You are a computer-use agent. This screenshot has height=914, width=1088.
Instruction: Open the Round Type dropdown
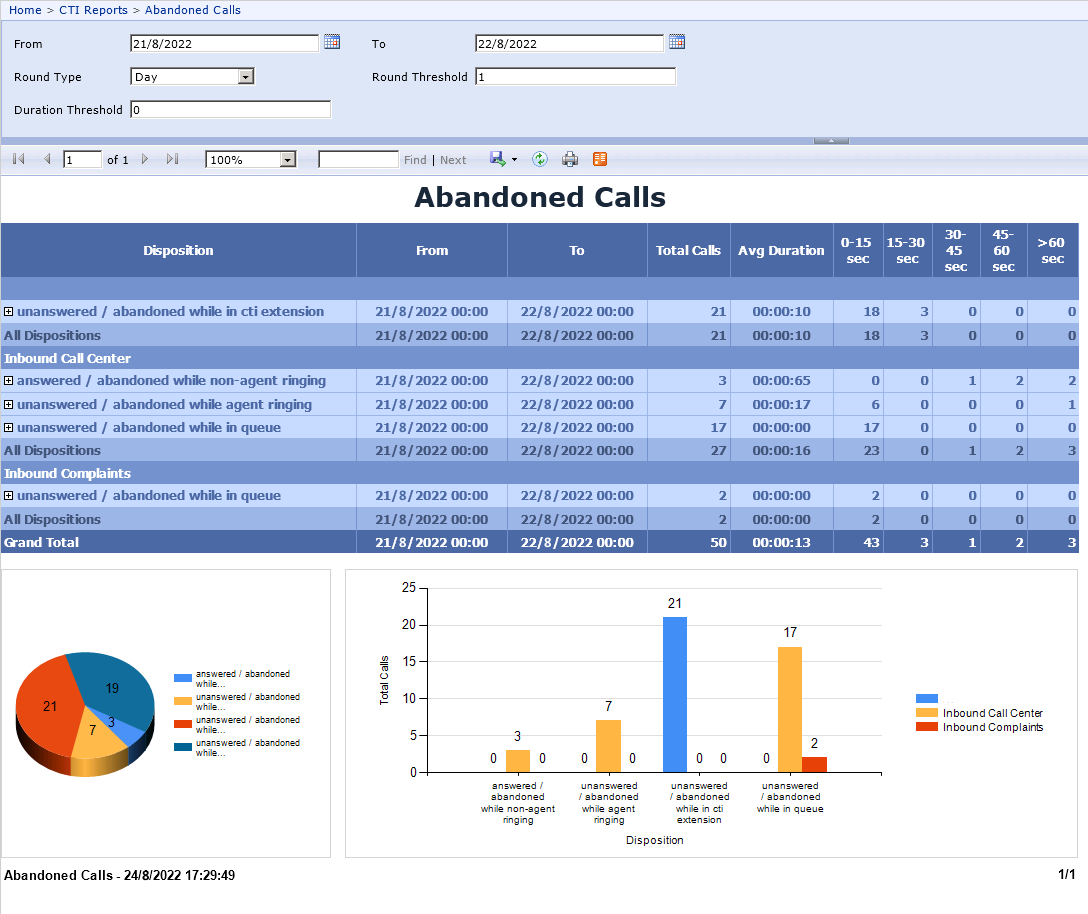pos(243,76)
